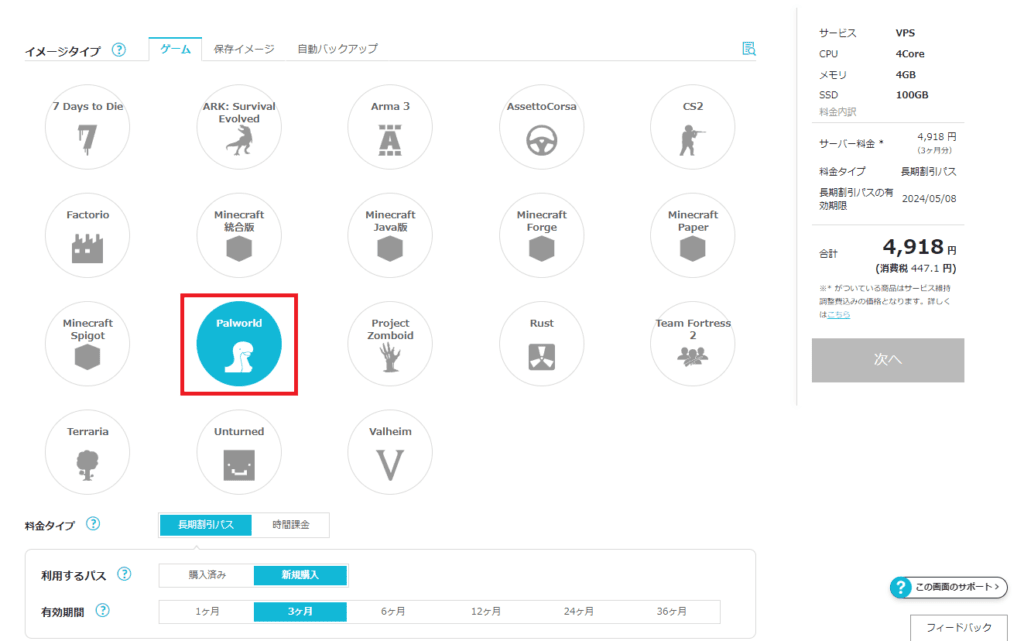Choose the Minecraft Java版 image
1024x641 pixels.
click(x=390, y=235)
